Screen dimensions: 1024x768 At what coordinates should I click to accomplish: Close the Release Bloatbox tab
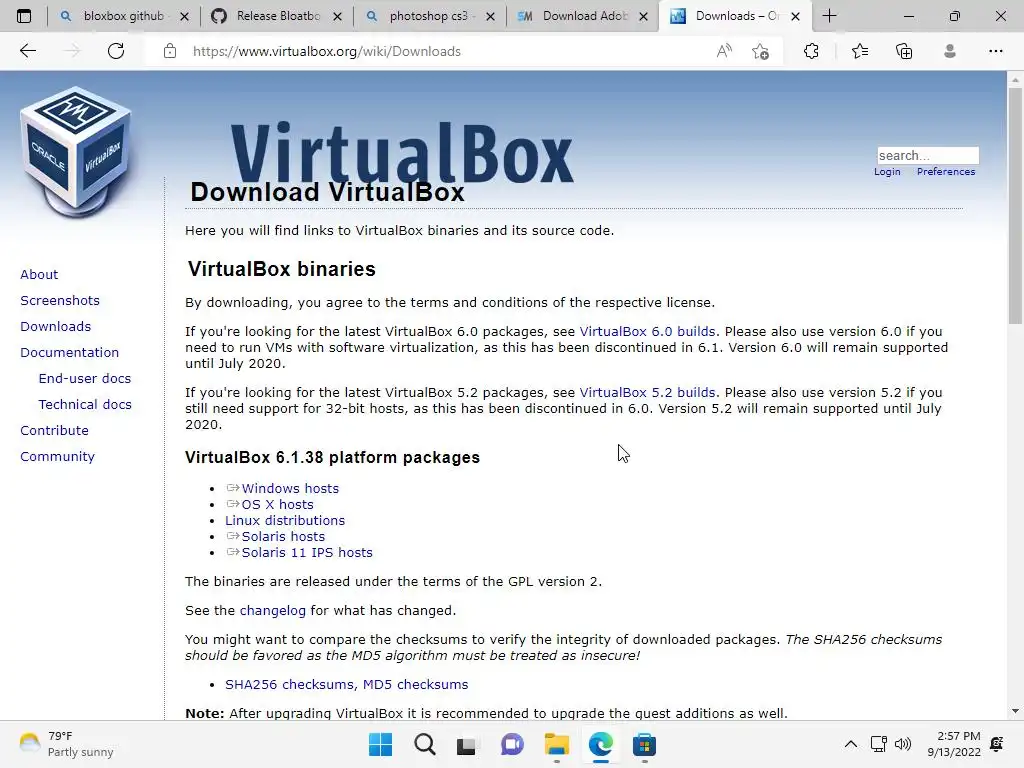click(338, 16)
